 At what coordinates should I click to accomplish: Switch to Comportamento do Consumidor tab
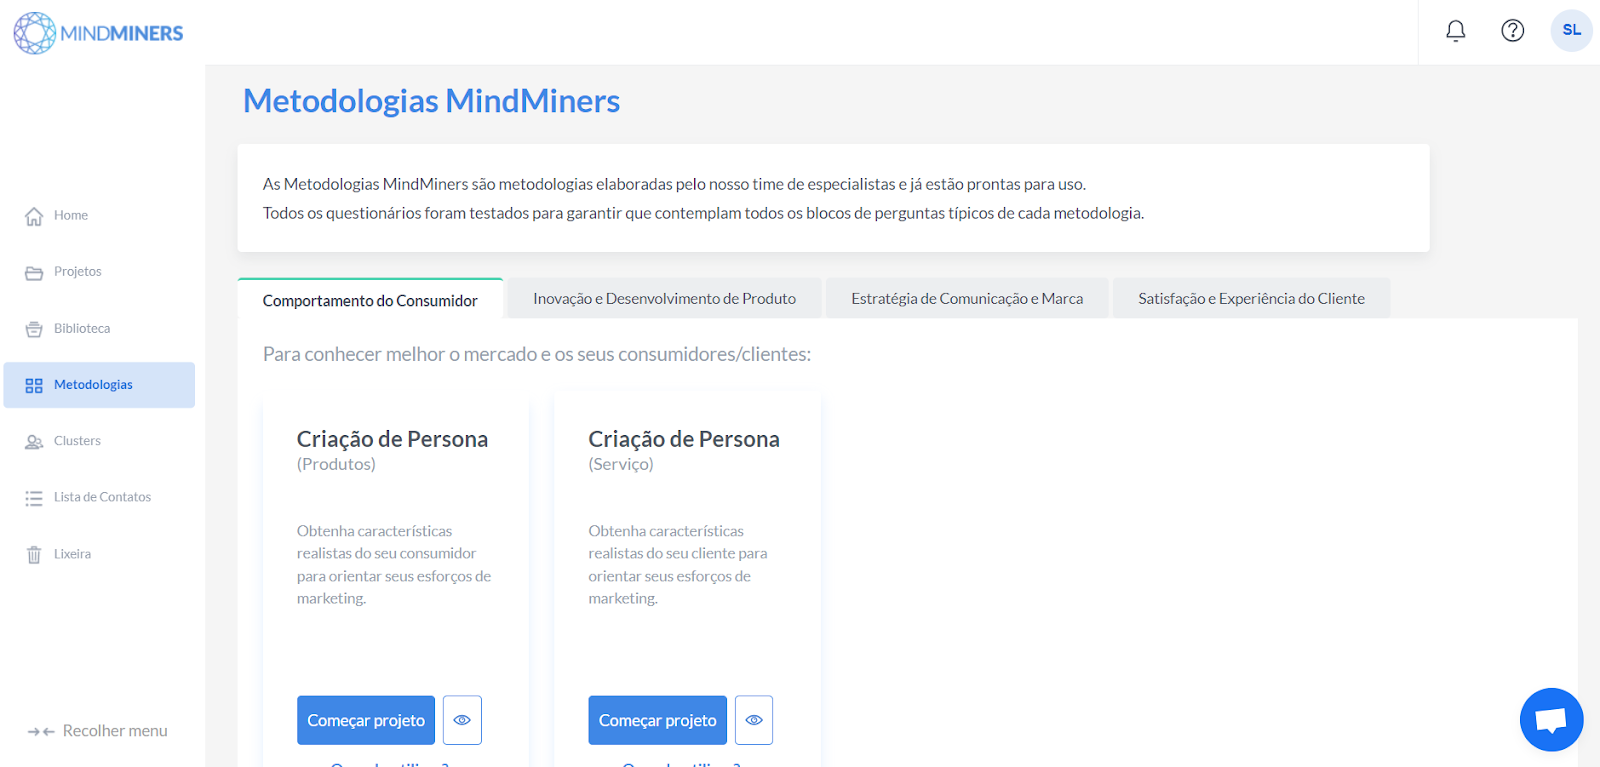pos(370,300)
